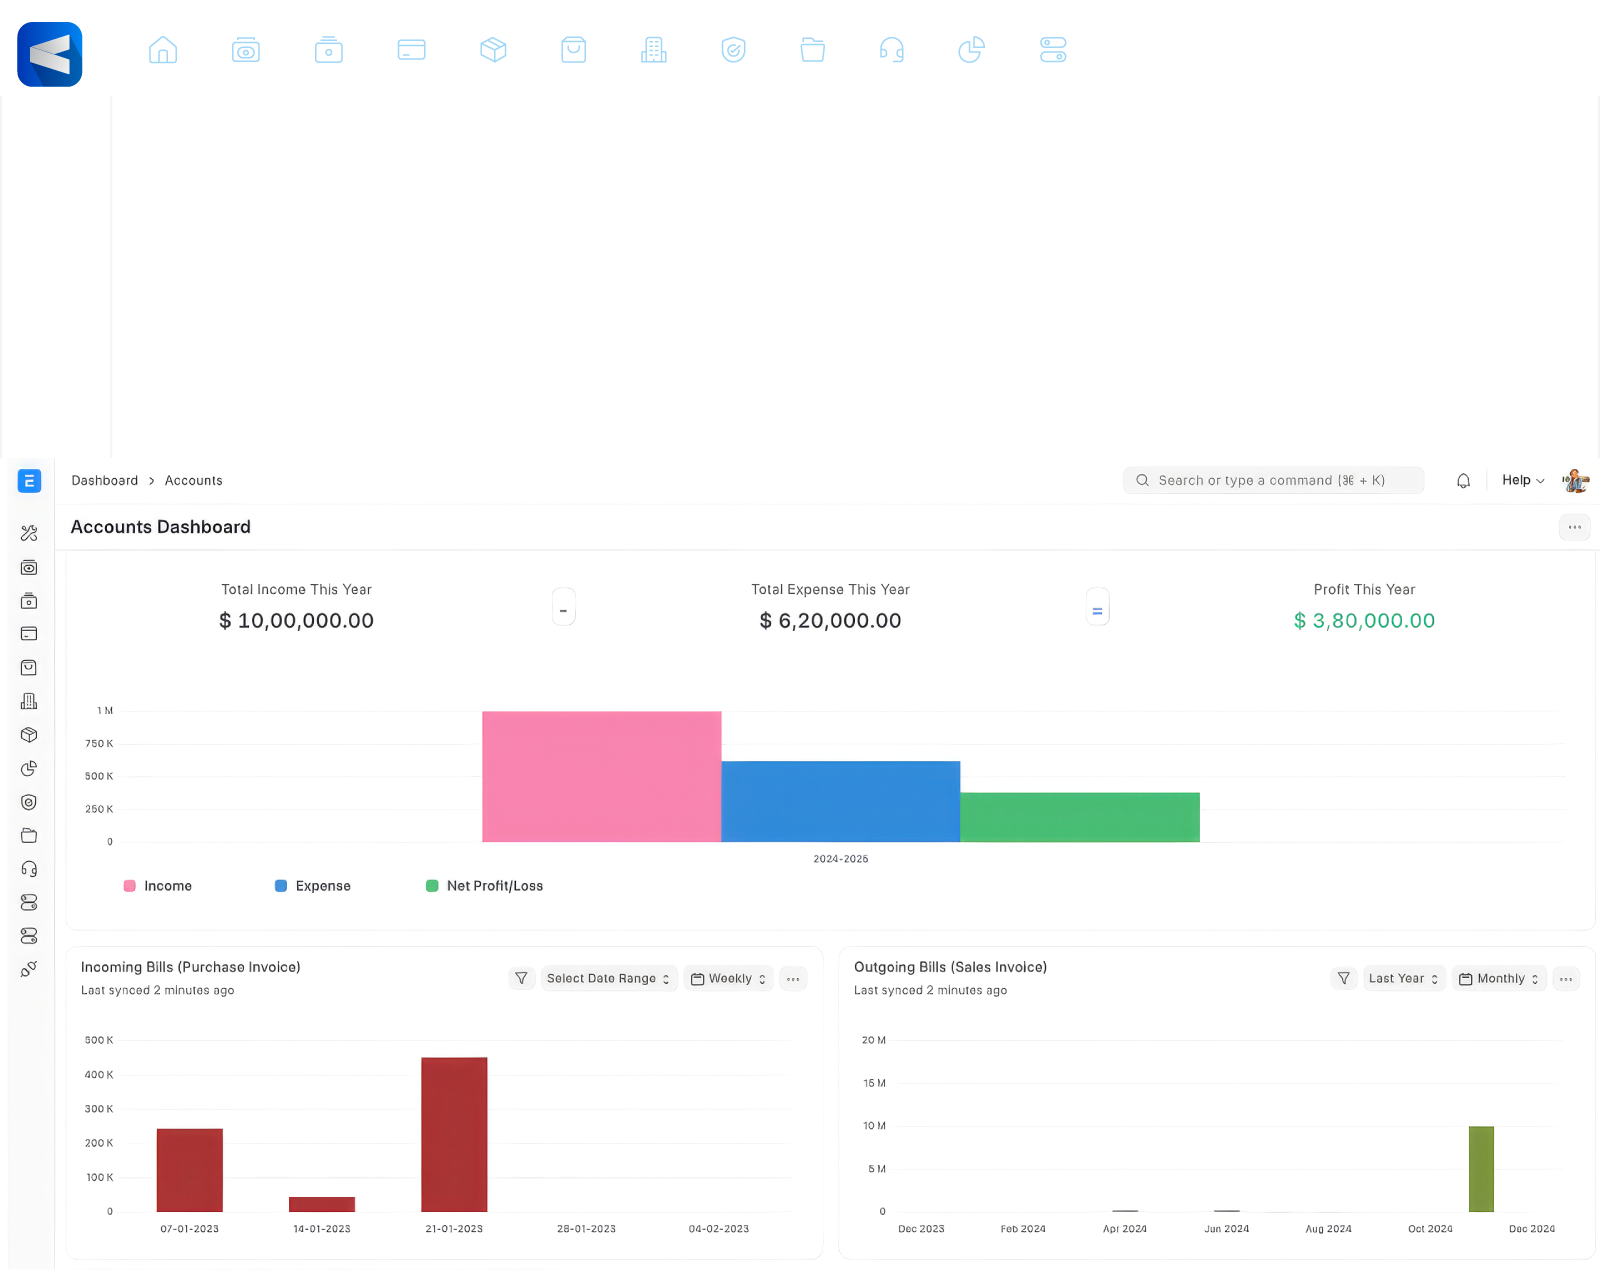The width and height of the screenshot is (1600, 1272).
Task: Click the green Net Profit/Loss bar
Action: point(1080,817)
